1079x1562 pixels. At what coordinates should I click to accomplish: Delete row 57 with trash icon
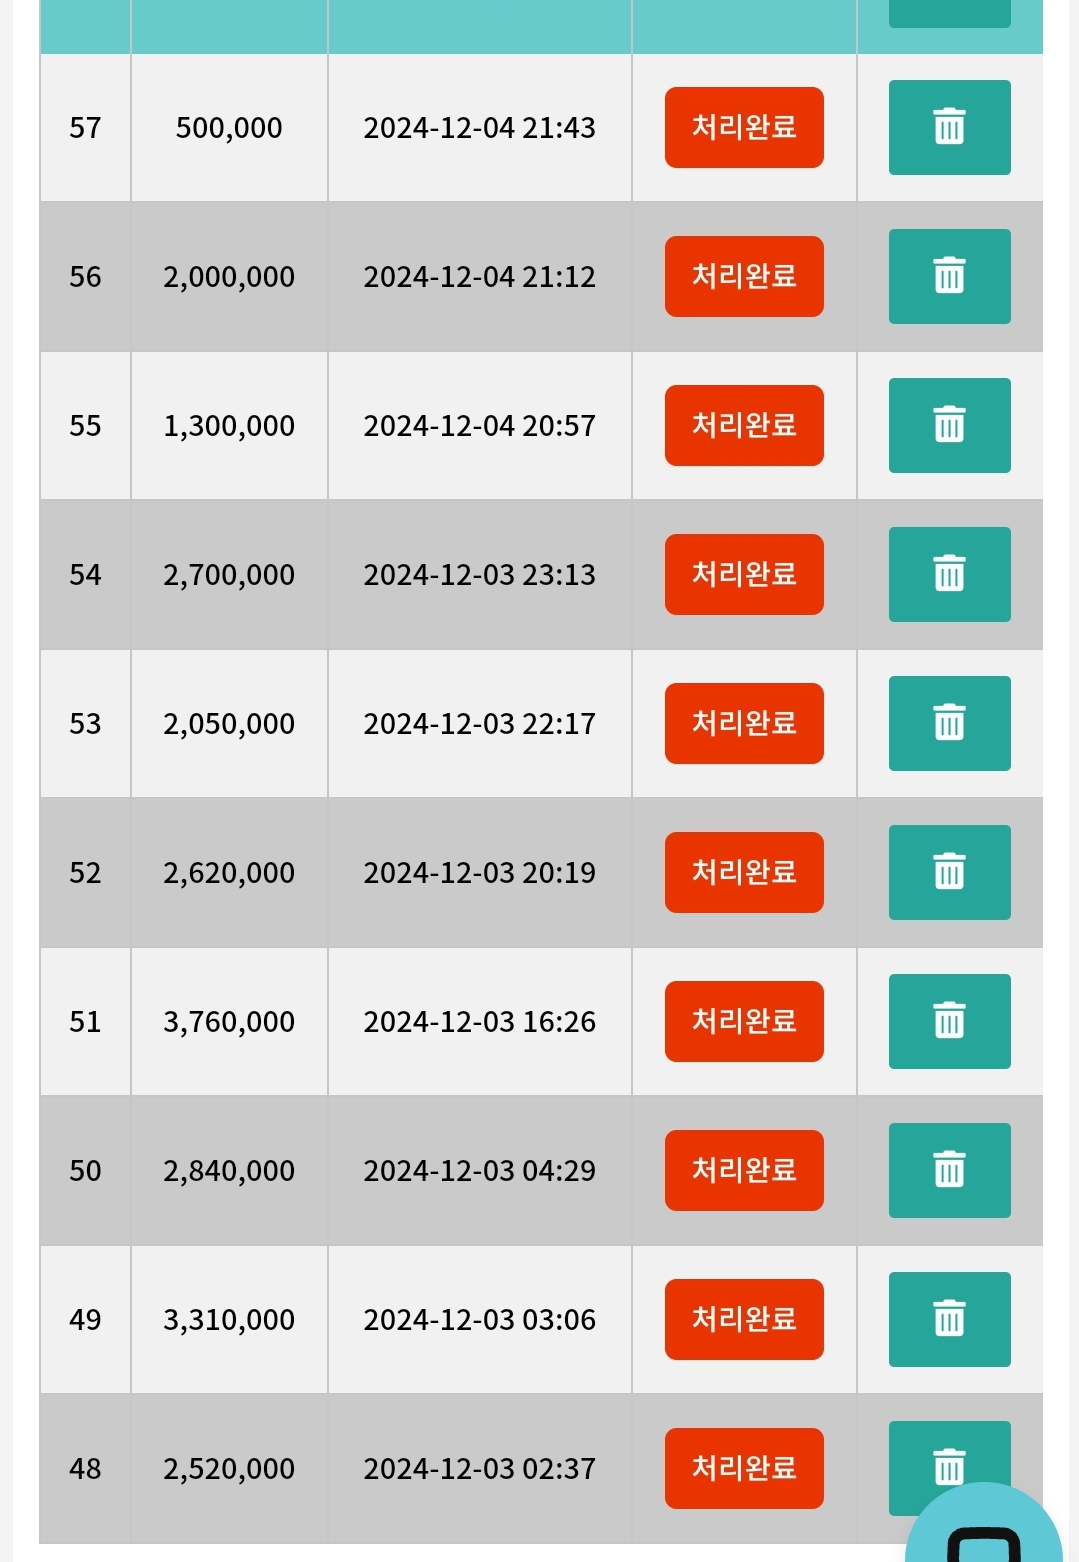pos(949,127)
